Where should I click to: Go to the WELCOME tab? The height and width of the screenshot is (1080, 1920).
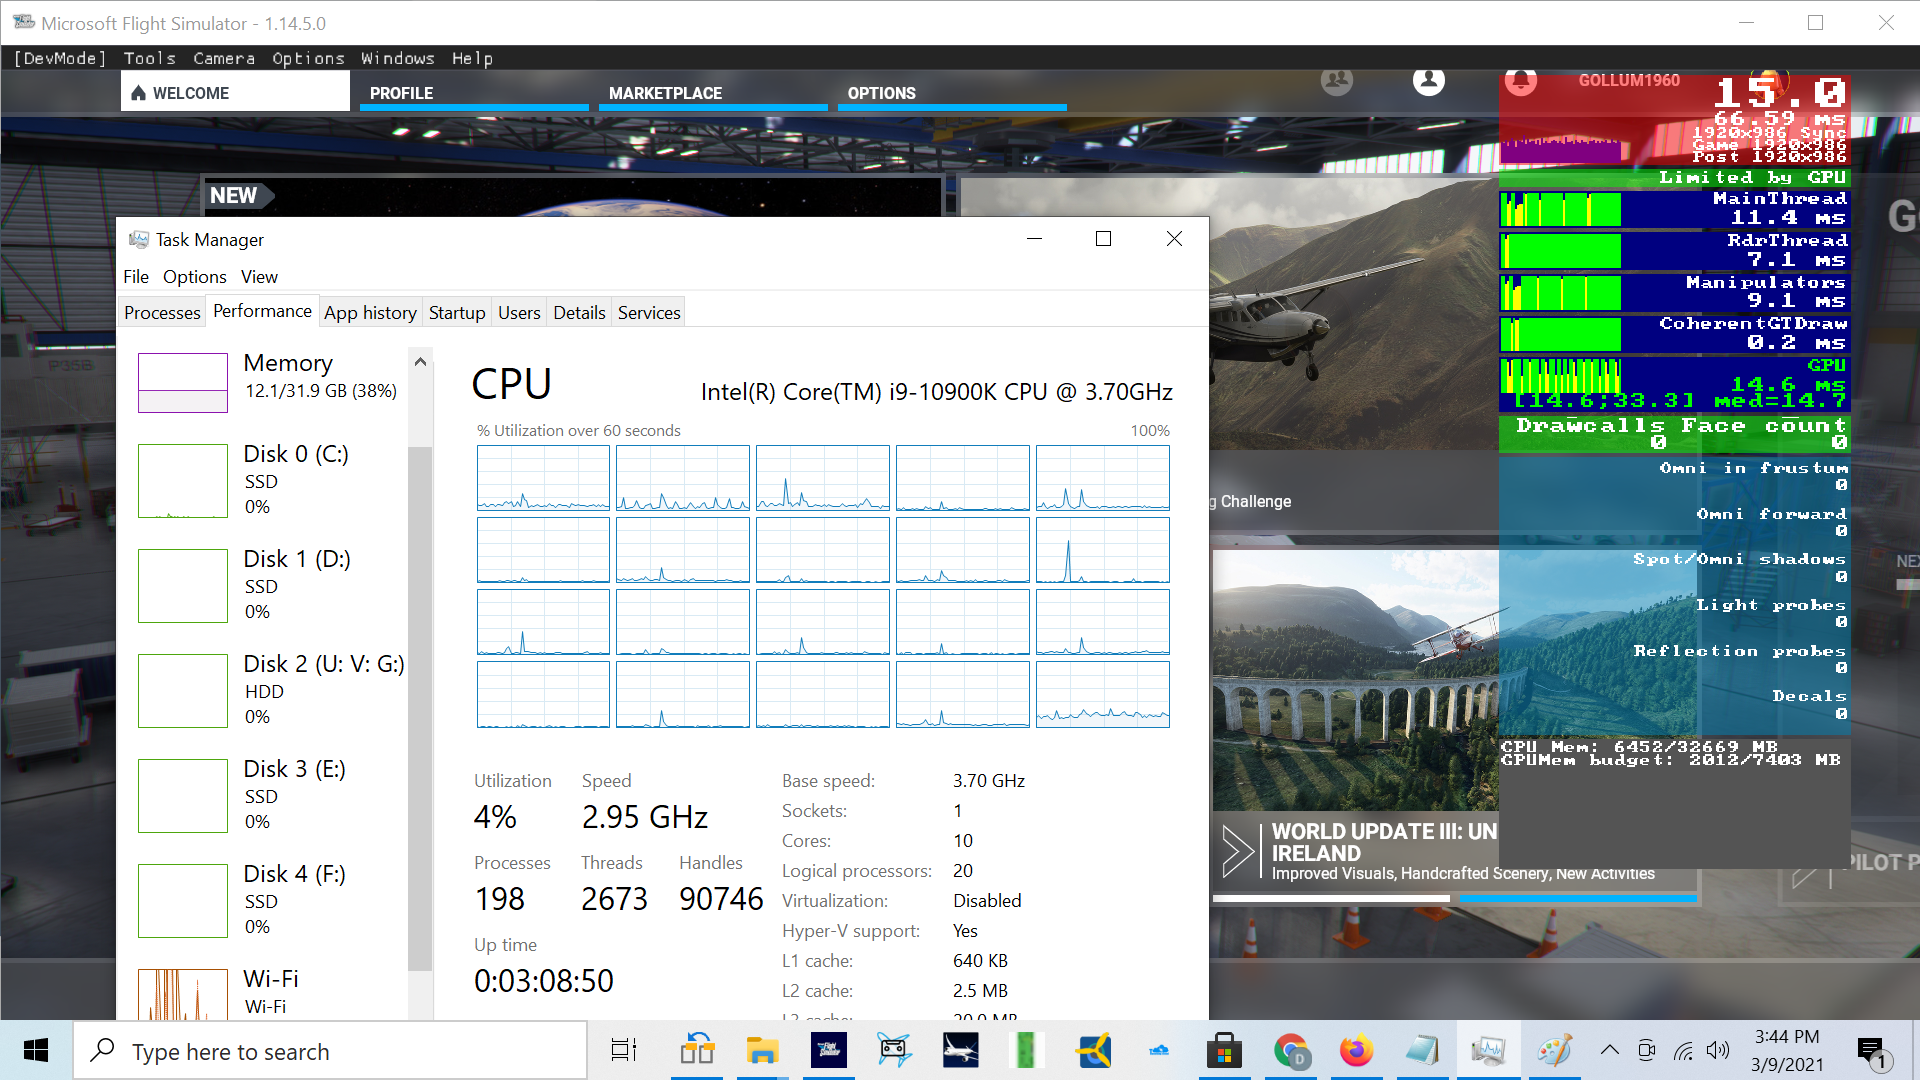click(x=236, y=93)
